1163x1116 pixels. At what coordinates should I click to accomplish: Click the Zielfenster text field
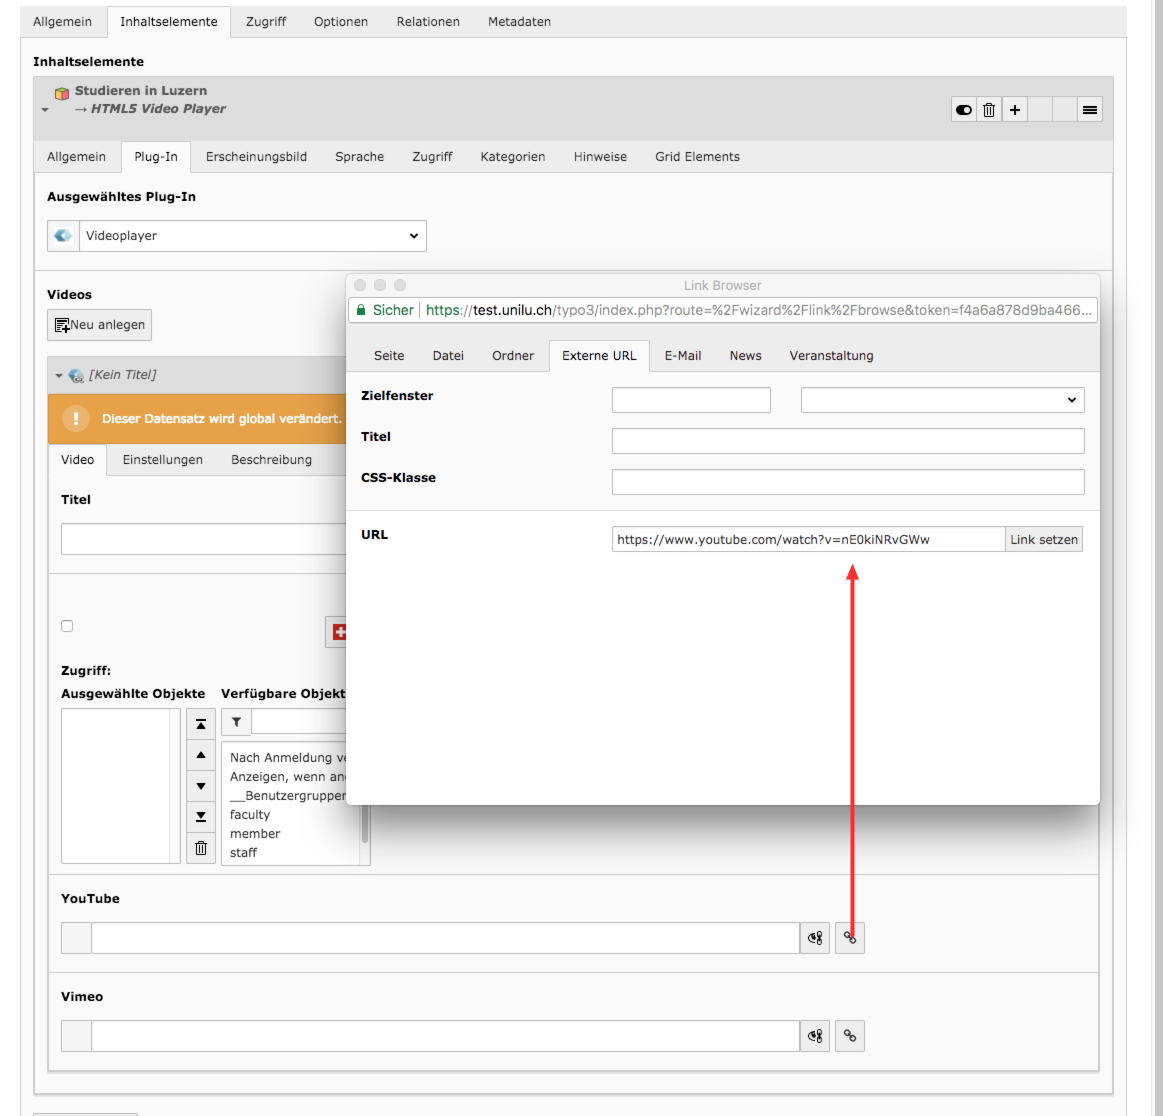tap(691, 400)
